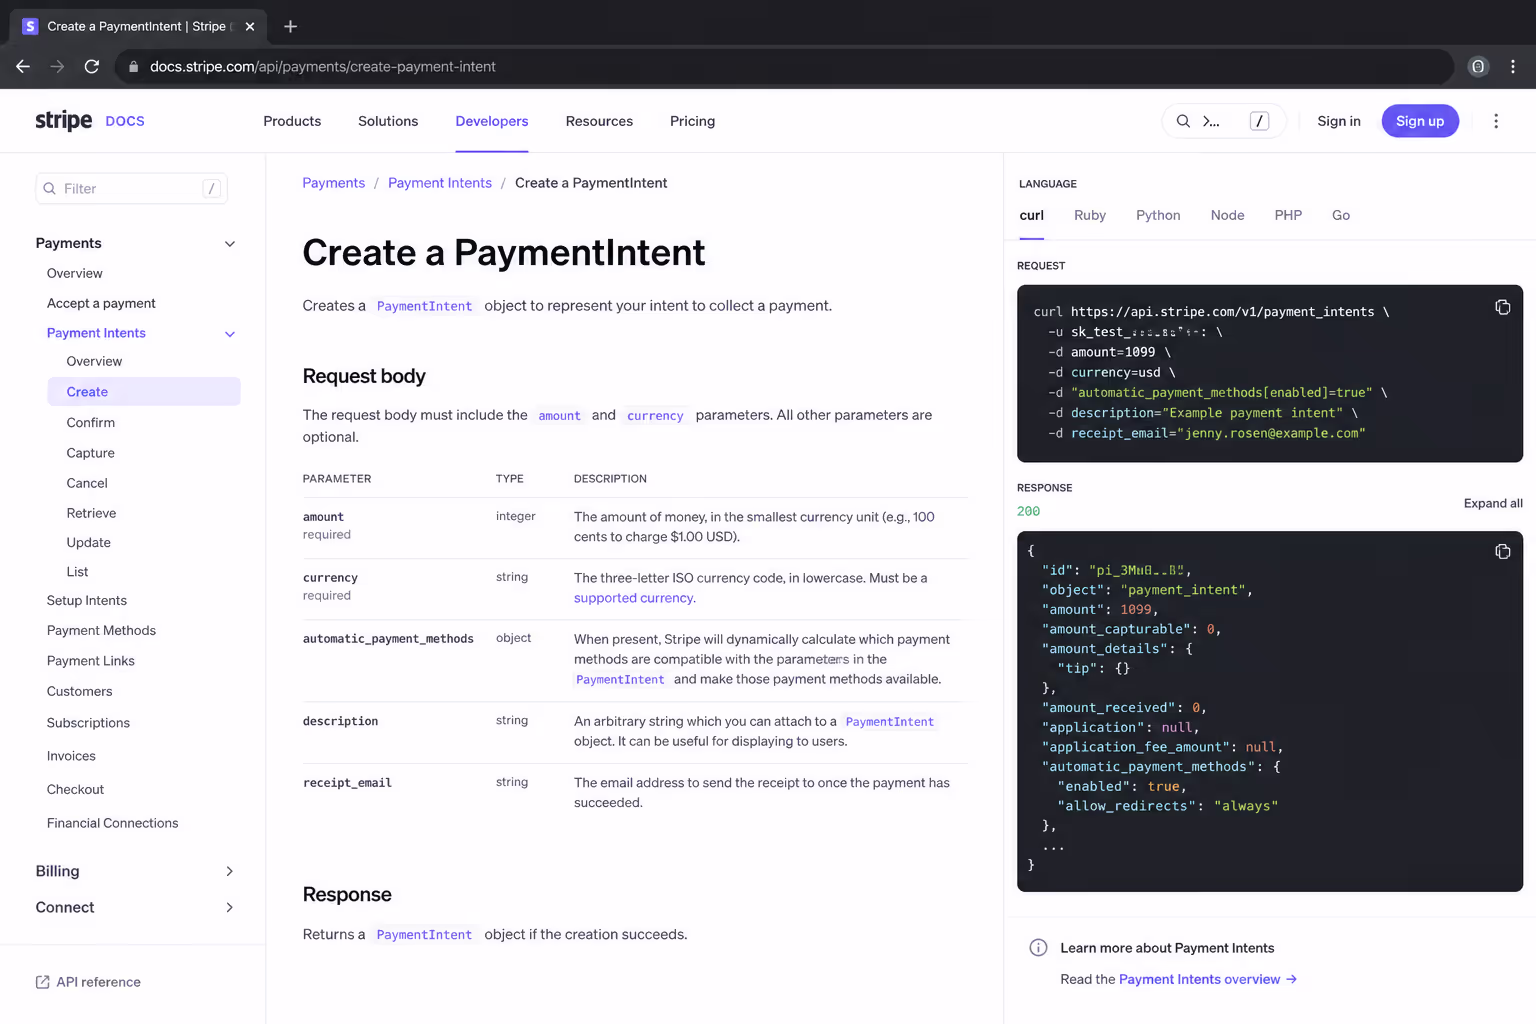
Task: Open the terminal shell prompt icon
Action: click(x=1211, y=121)
